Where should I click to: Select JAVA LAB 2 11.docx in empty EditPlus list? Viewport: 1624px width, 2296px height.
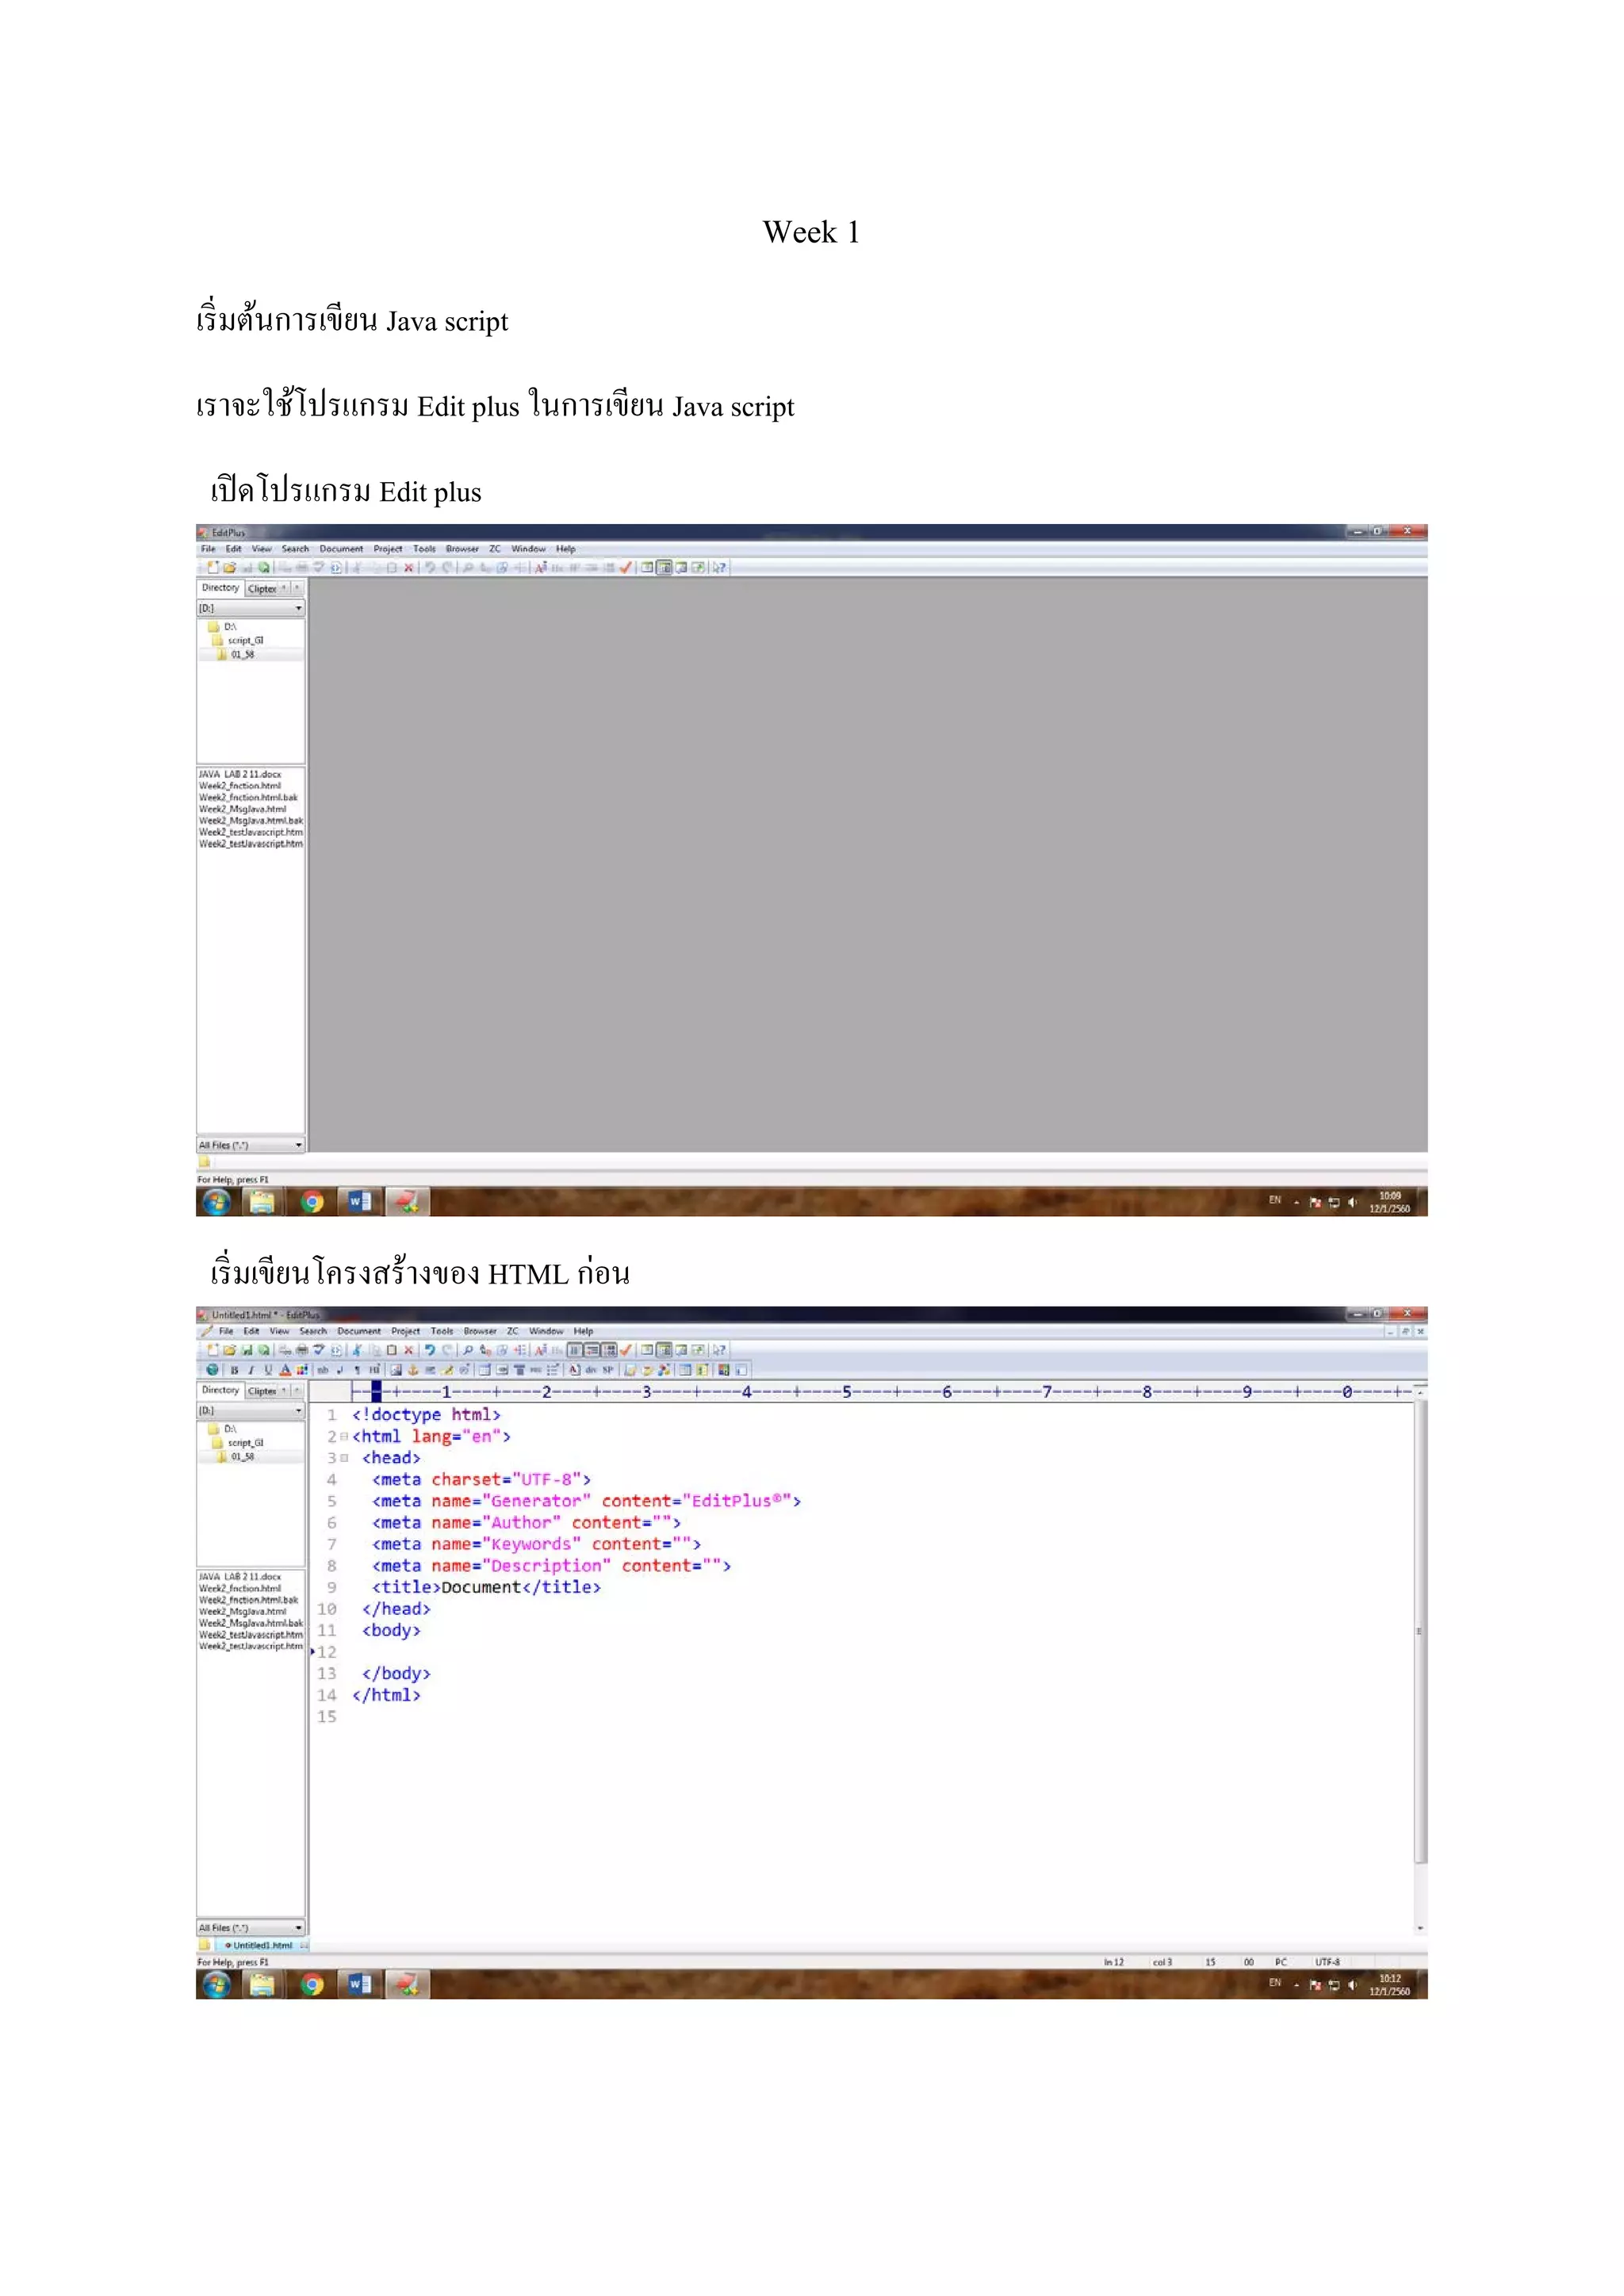coord(240,774)
